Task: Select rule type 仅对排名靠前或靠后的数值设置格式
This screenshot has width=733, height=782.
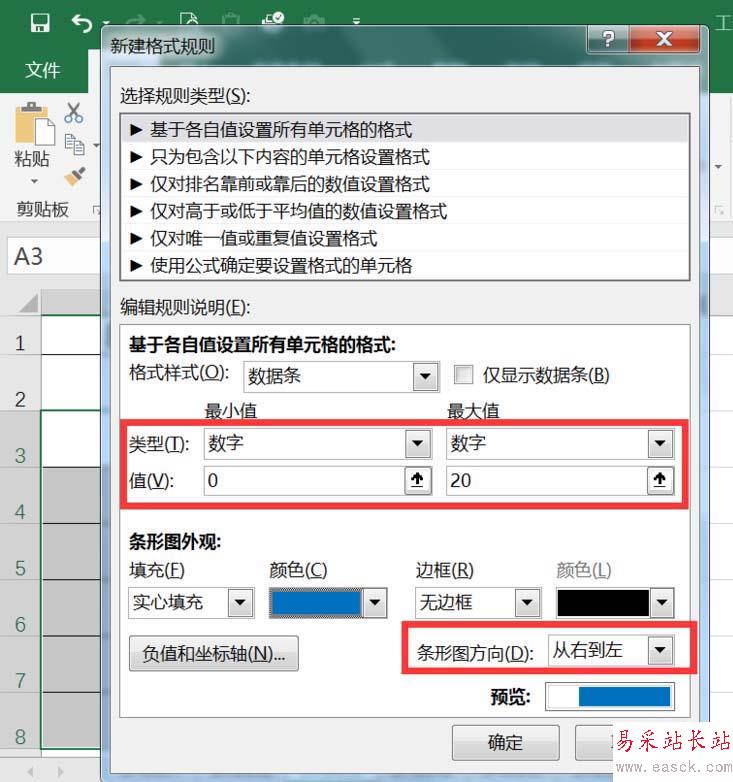Action: coord(404,184)
